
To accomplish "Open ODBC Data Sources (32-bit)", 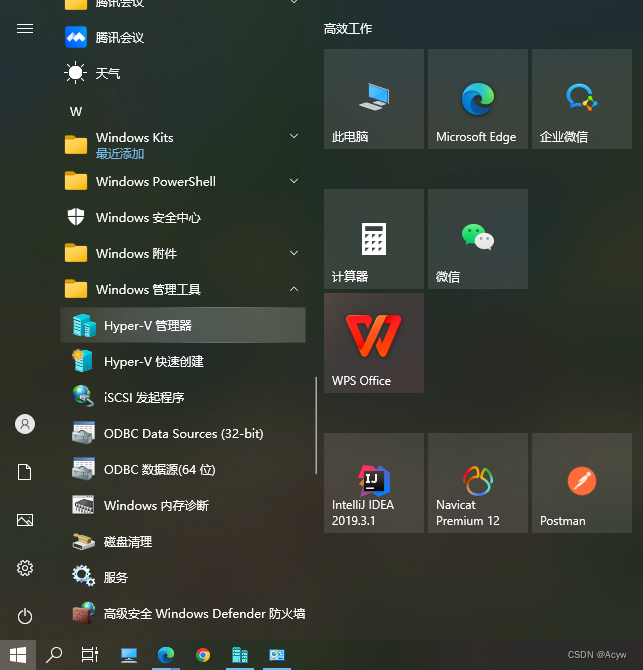I will click(x=183, y=433).
